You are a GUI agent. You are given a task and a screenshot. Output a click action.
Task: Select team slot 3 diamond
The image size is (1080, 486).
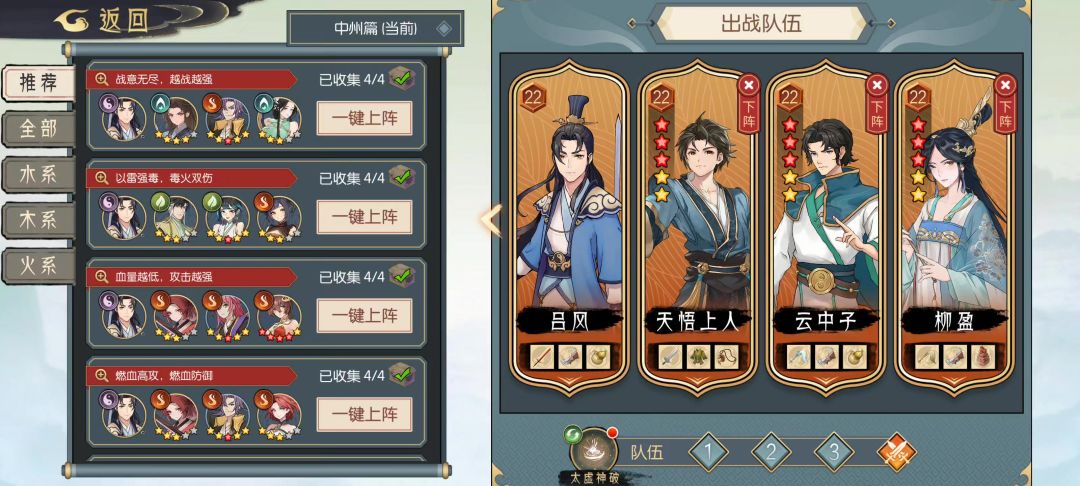[833, 452]
